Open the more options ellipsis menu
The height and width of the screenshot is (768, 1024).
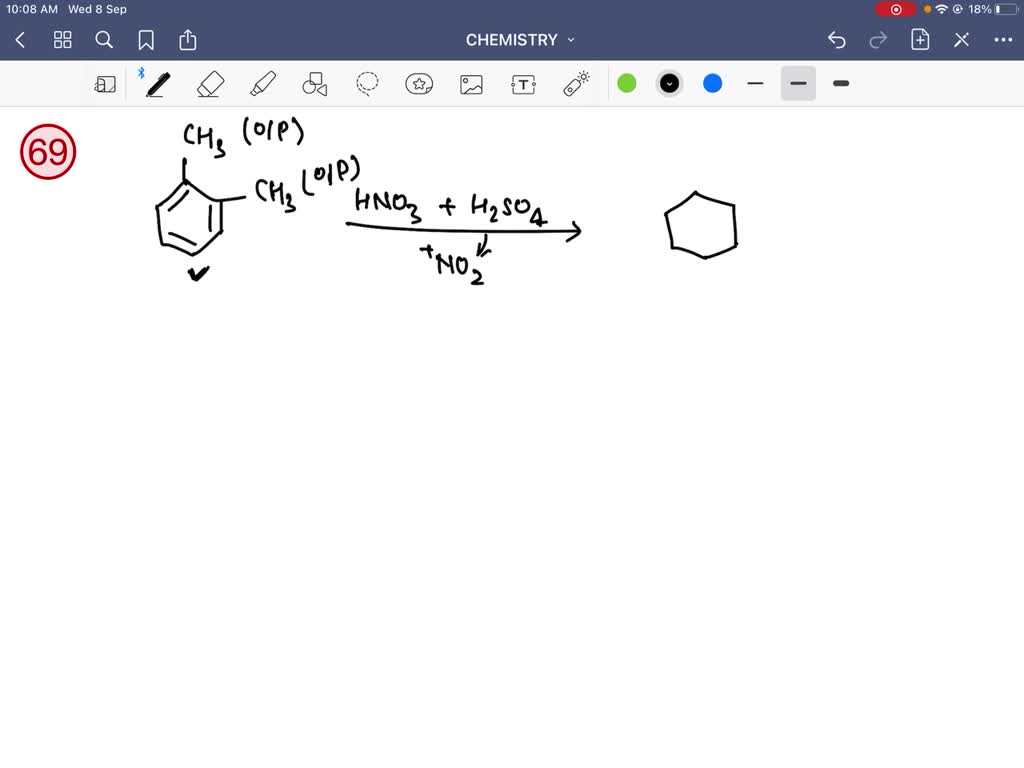click(1005, 40)
